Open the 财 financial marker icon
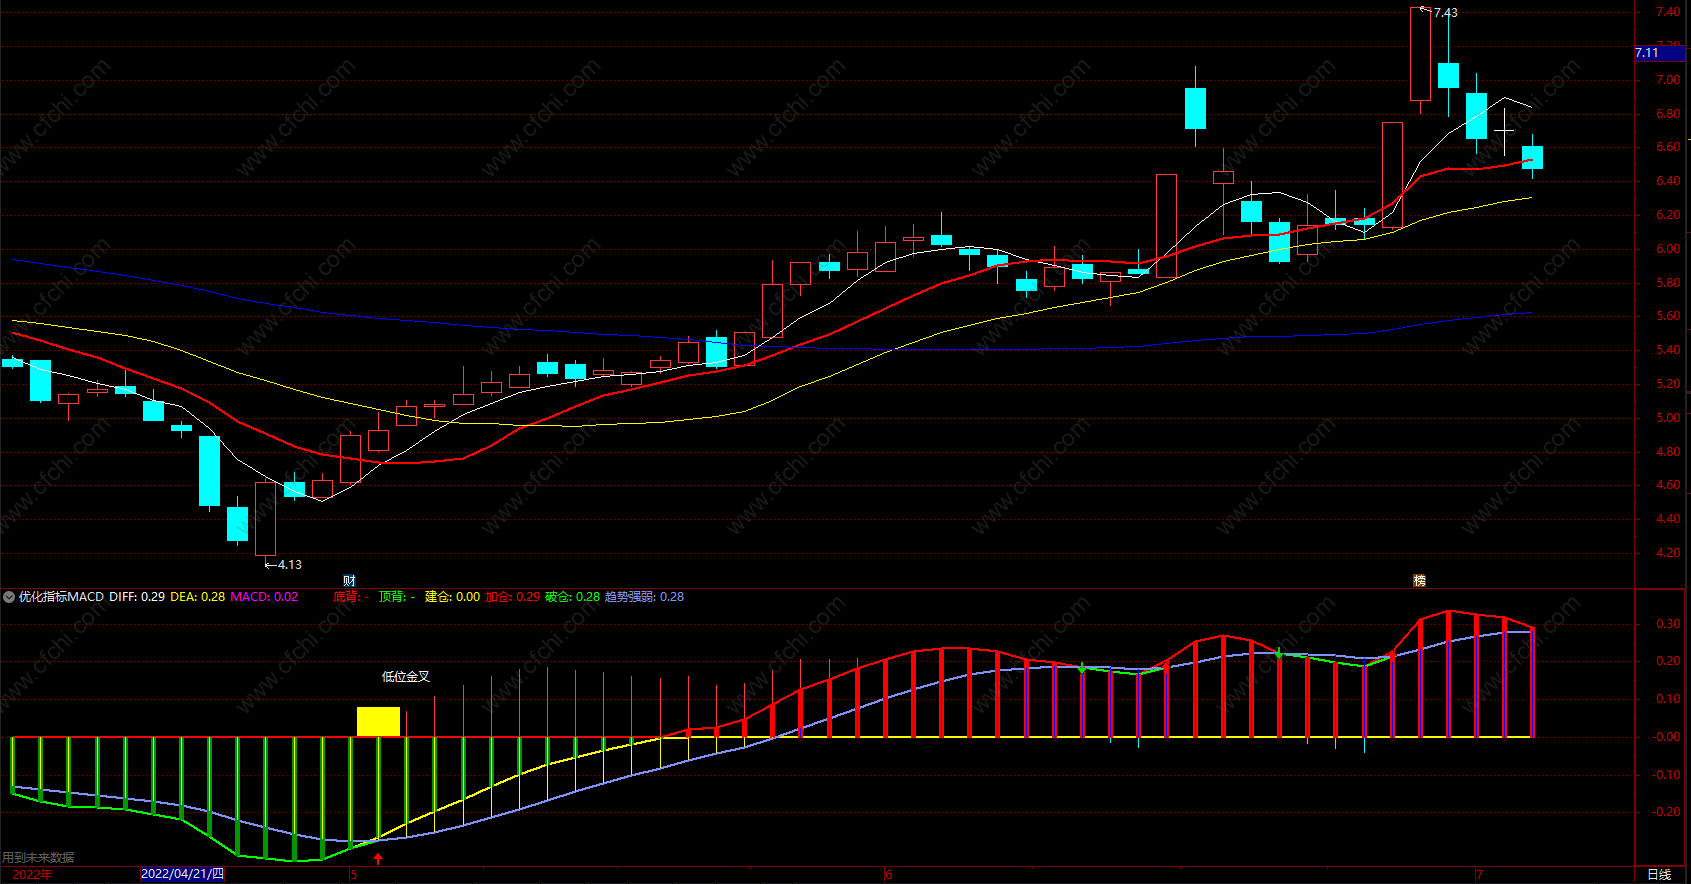Image resolution: width=1691 pixels, height=884 pixels. click(349, 581)
